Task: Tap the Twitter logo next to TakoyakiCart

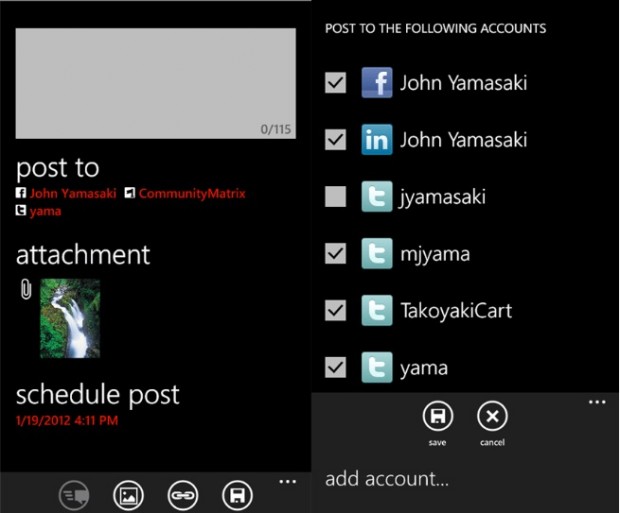Action: (377, 310)
